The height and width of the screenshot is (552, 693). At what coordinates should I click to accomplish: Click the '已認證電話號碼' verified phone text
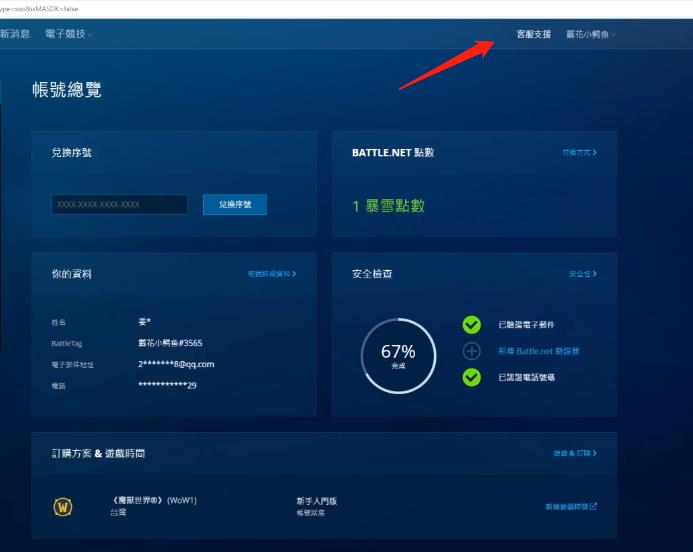coord(526,377)
